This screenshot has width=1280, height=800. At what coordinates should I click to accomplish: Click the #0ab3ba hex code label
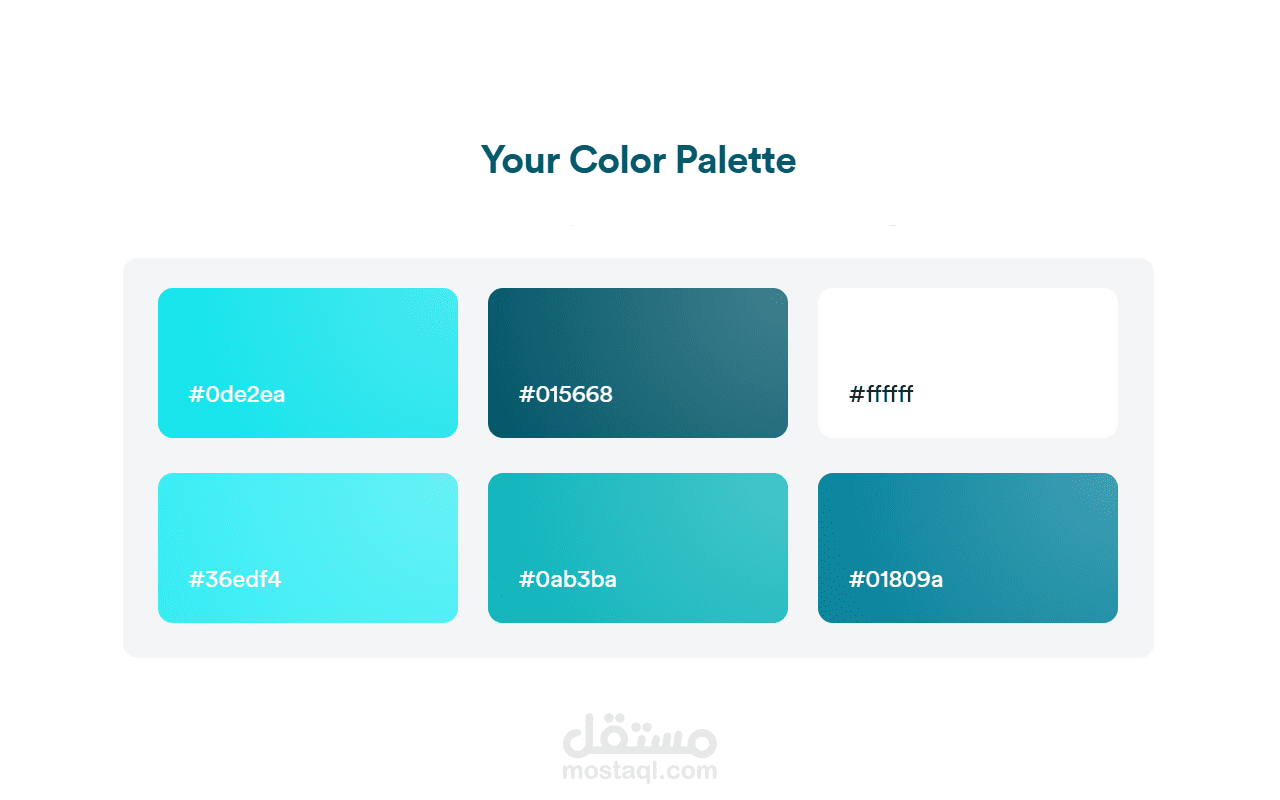568,579
